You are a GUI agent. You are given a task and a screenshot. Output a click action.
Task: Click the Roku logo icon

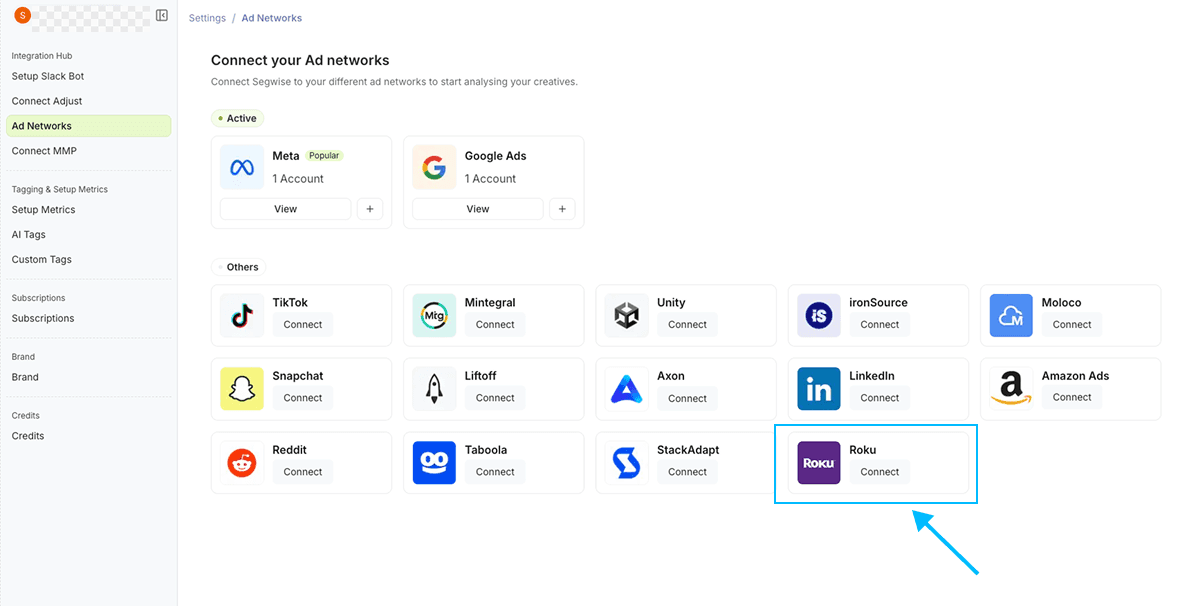point(819,462)
